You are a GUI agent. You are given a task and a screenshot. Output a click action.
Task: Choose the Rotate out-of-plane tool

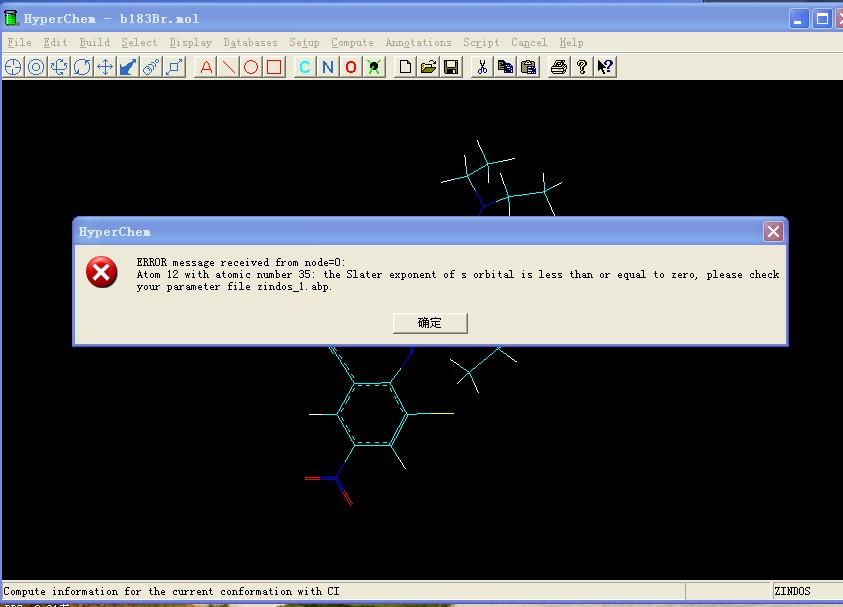click(x=59, y=67)
